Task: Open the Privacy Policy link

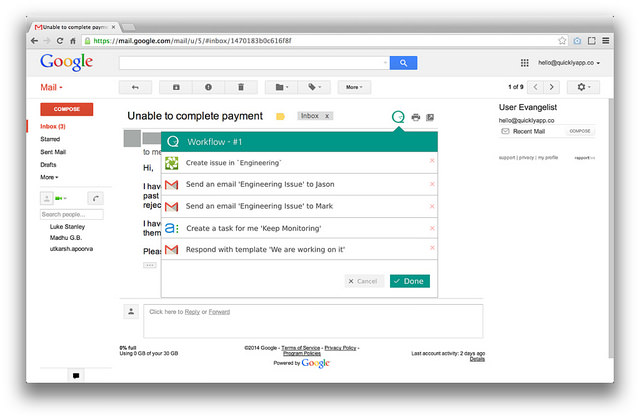Action: 340,348
